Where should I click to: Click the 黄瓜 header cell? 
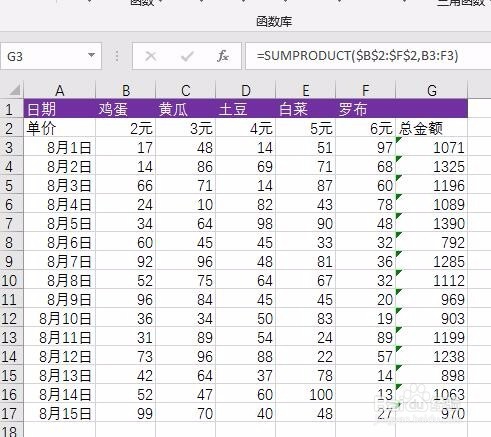point(186,109)
